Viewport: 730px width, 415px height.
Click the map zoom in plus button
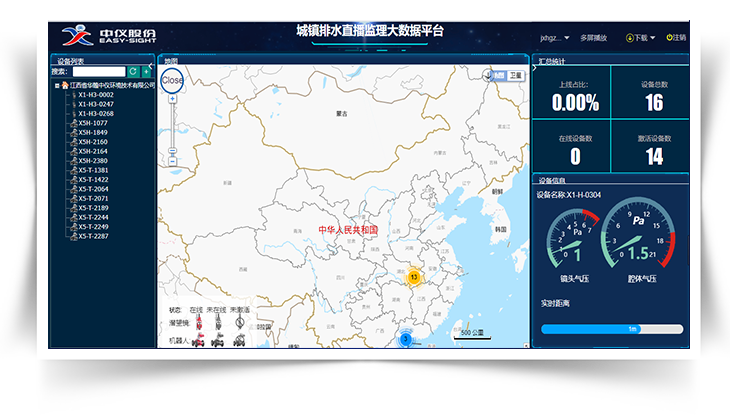172,100
